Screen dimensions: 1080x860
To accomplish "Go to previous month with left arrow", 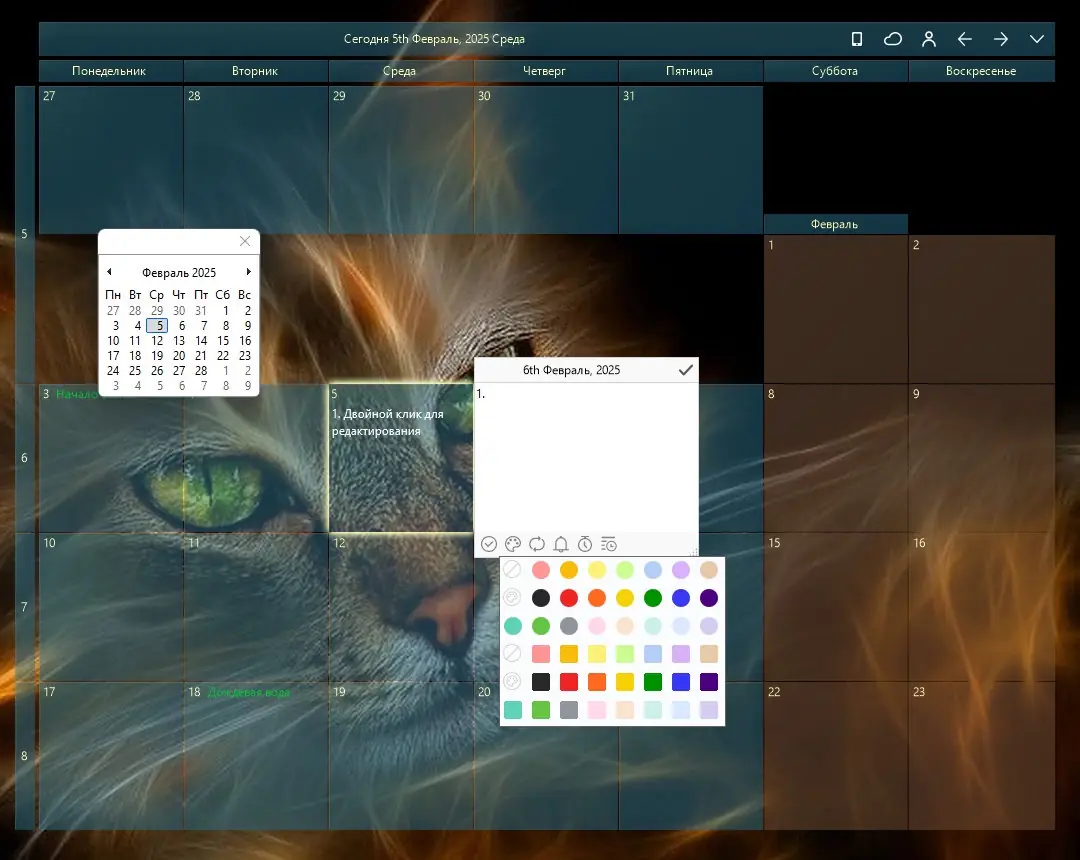I will (x=964, y=39).
